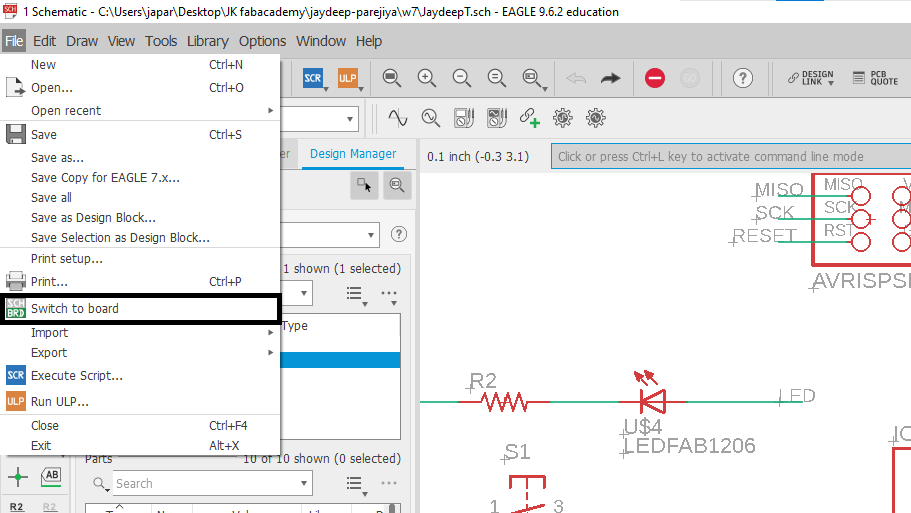Click the zoom select icon
This screenshot has height=513, width=911.
[x=532, y=78]
